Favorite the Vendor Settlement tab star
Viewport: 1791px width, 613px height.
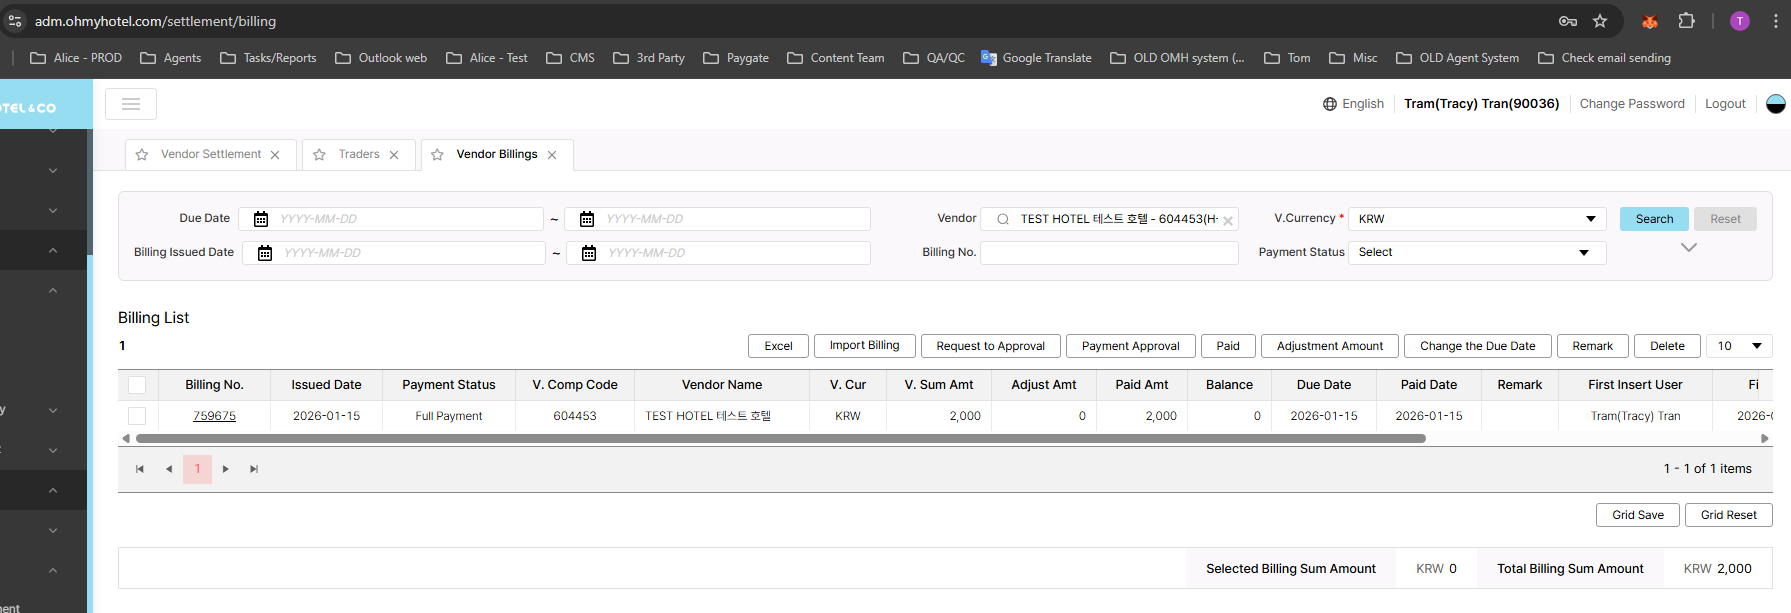click(x=142, y=155)
